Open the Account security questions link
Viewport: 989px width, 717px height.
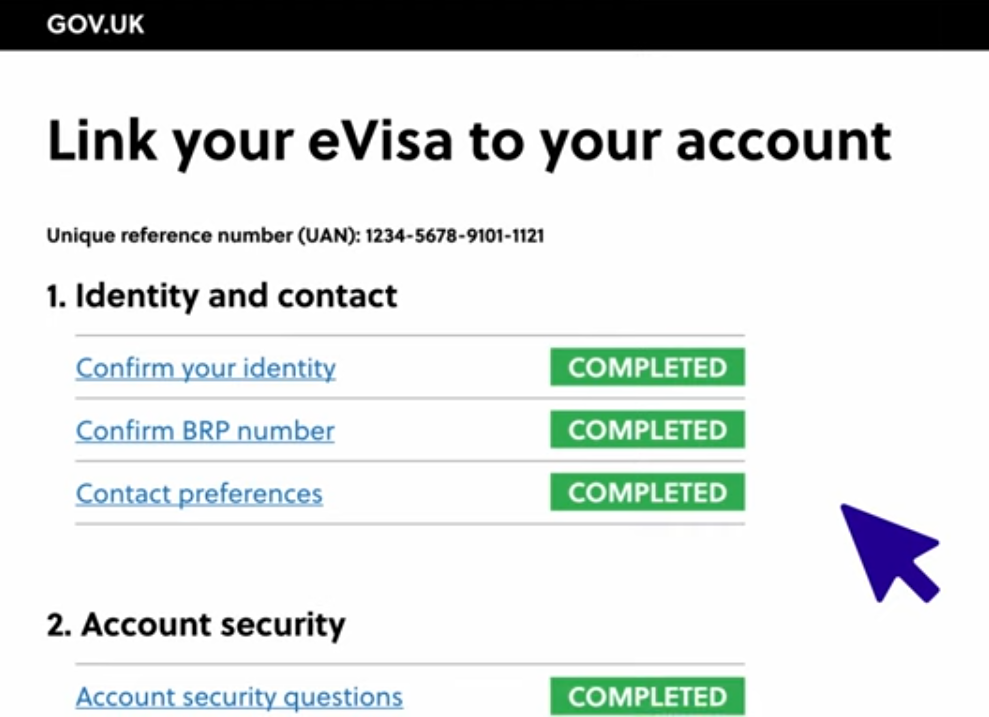coord(239,697)
